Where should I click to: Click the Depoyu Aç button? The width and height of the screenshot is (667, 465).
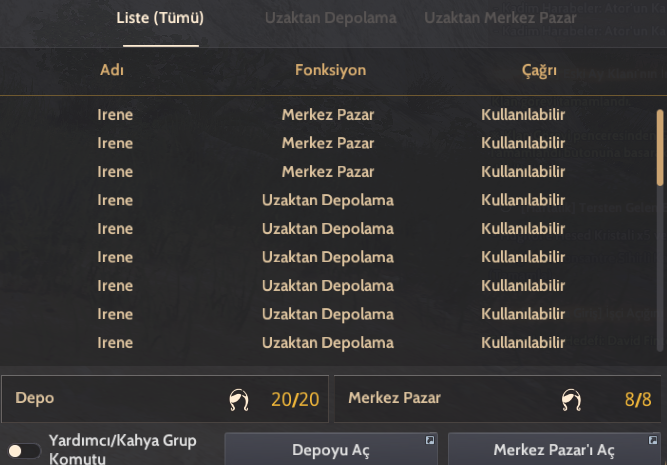[x=331, y=449]
